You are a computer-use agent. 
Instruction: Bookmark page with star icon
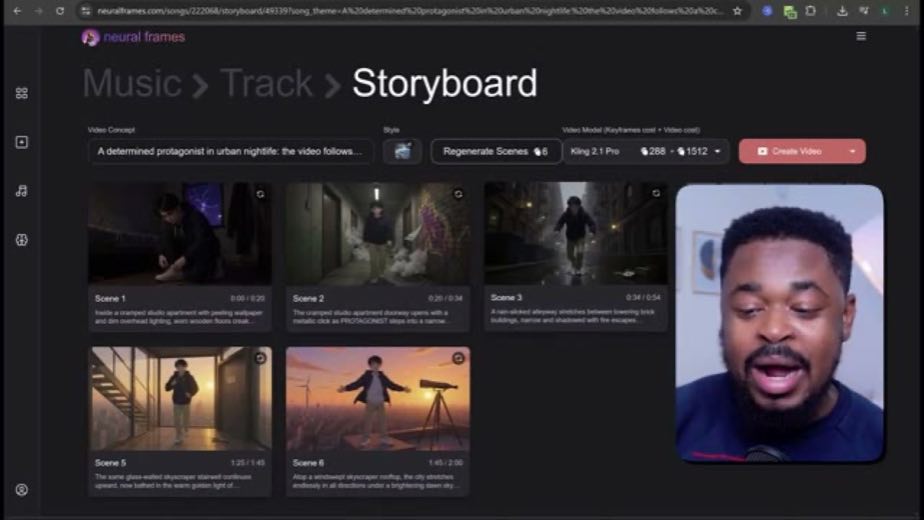[x=737, y=11]
